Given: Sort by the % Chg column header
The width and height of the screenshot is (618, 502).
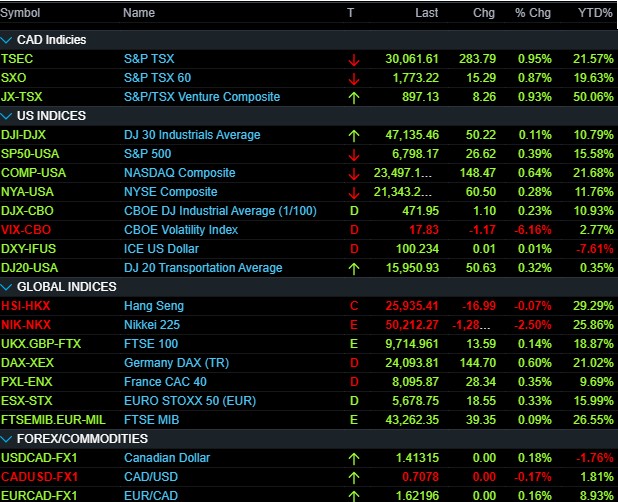Looking at the screenshot, I should [x=532, y=13].
